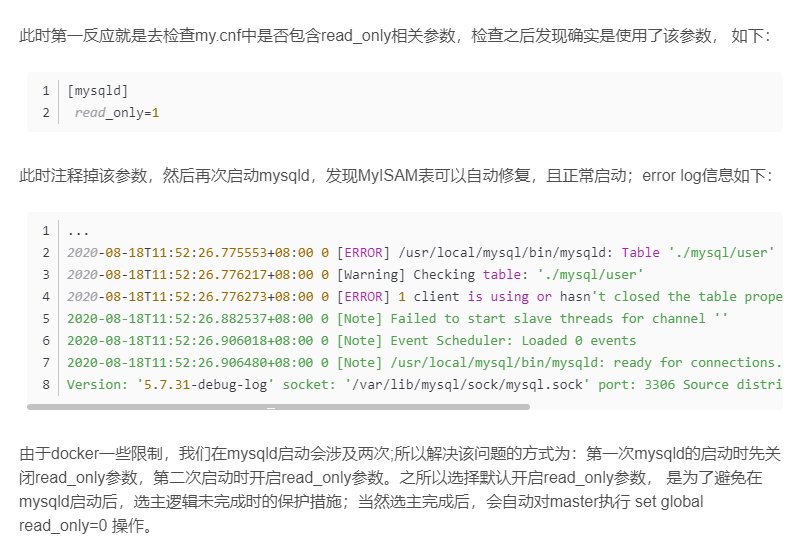Click the 'Failed to start slave threads' log line
The width and height of the screenshot is (808, 554).
tap(397, 318)
